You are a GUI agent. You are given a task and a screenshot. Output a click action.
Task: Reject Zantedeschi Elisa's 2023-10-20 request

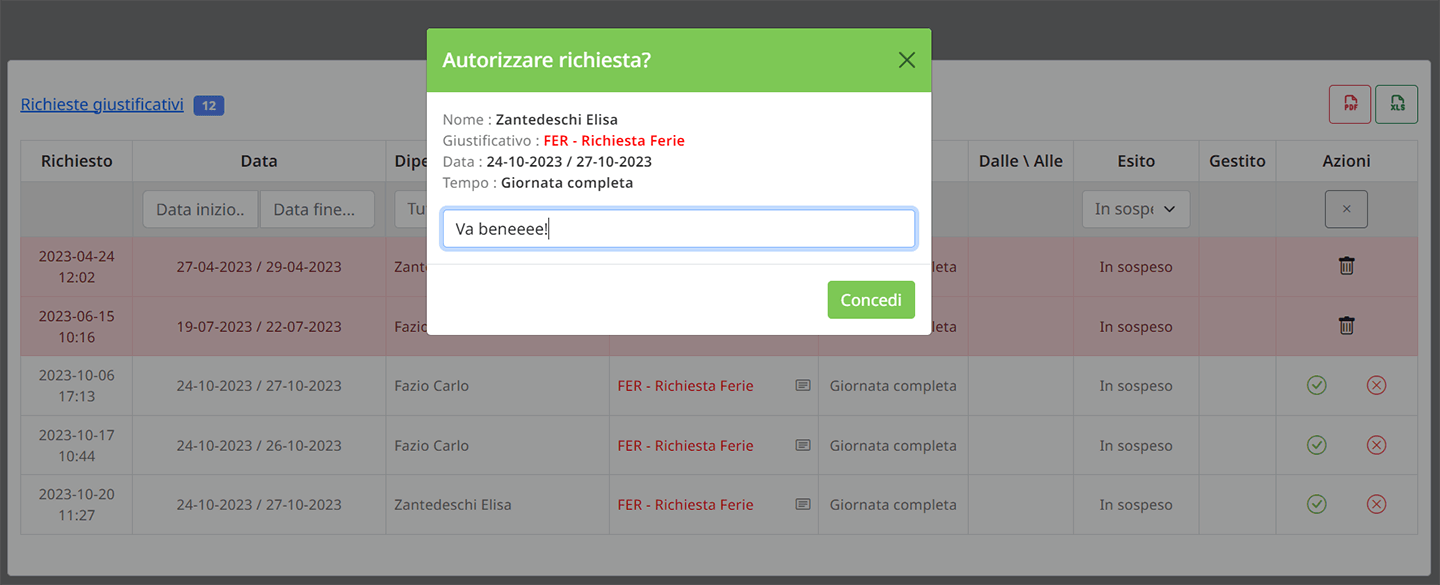coord(1376,505)
